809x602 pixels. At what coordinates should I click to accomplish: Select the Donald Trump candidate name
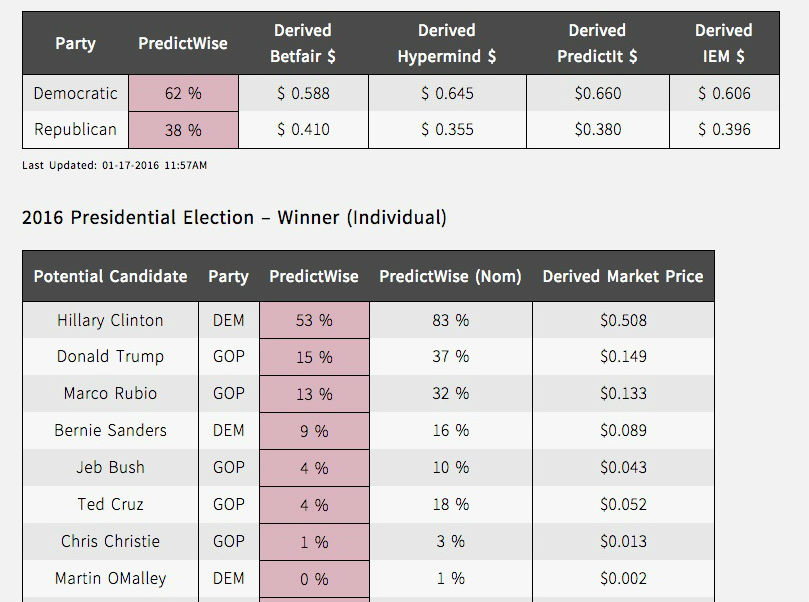pos(110,357)
